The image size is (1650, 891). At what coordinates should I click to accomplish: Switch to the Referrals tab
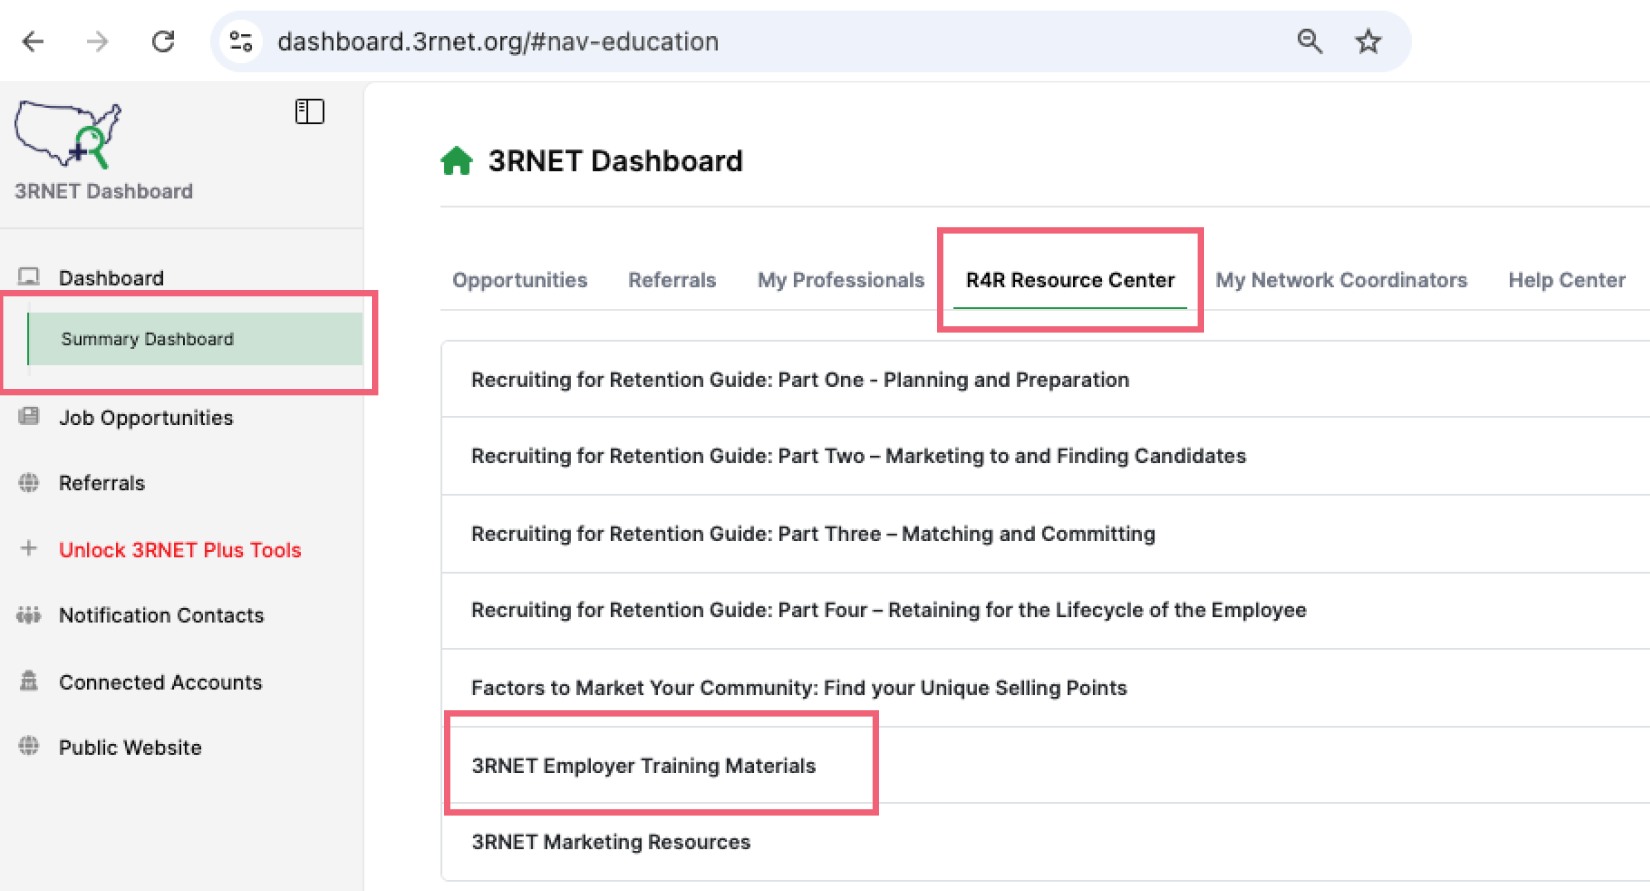point(672,280)
